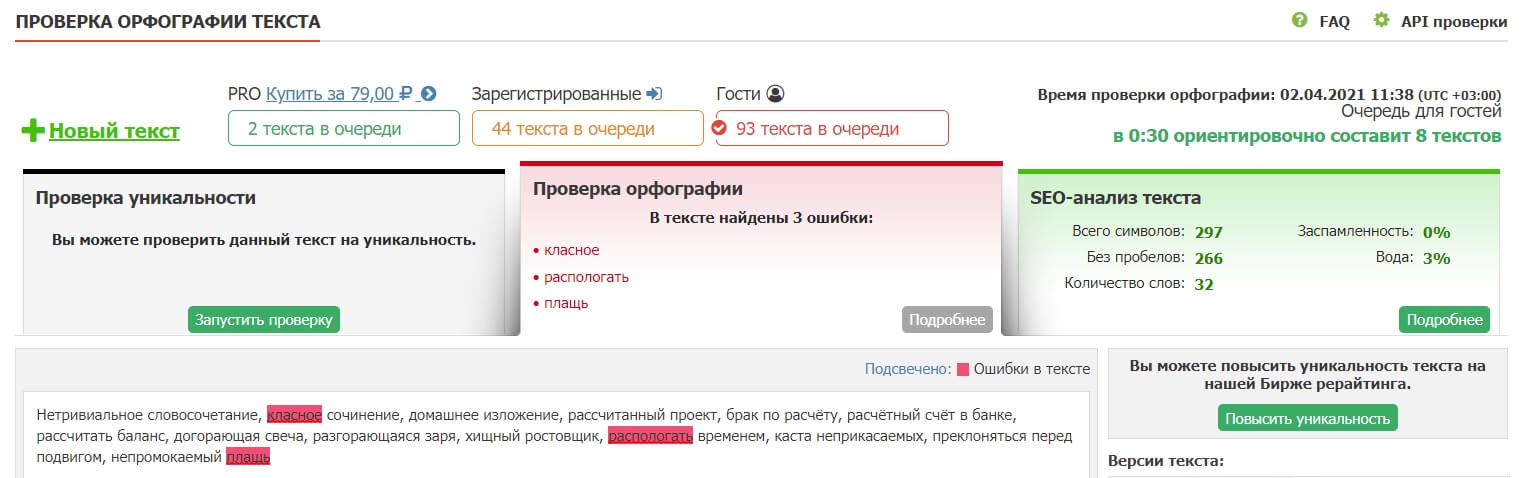Screen dimensions: 1526x478
Task: Click the Подсвечено label
Action: pos(908,369)
